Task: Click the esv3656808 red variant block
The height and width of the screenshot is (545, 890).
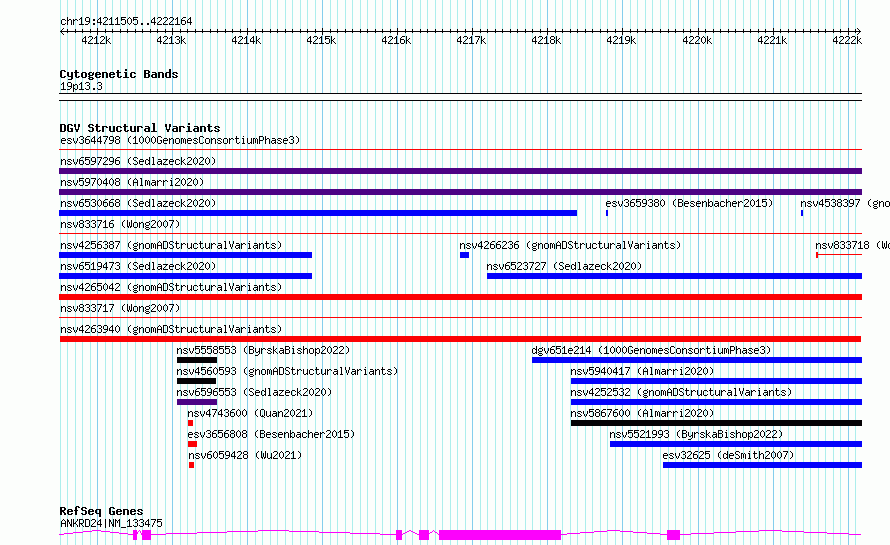Action: coord(192,444)
